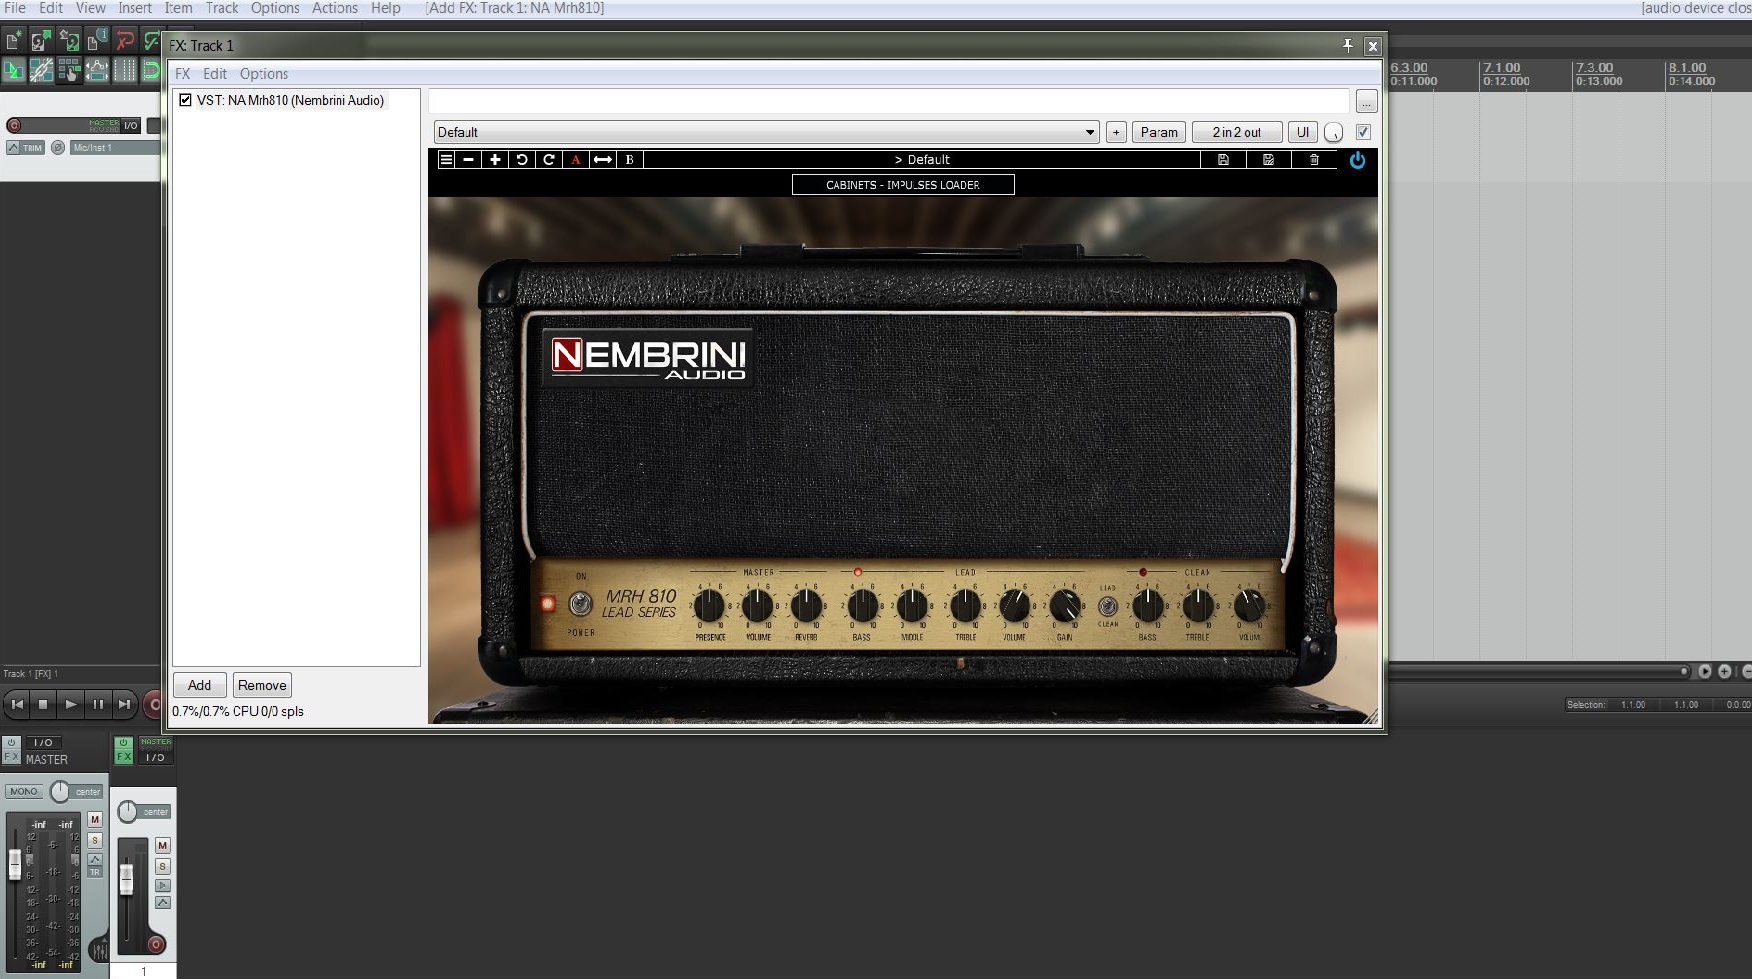Click transport Stop button
The height and width of the screenshot is (979, 1752).
point(43,704)
